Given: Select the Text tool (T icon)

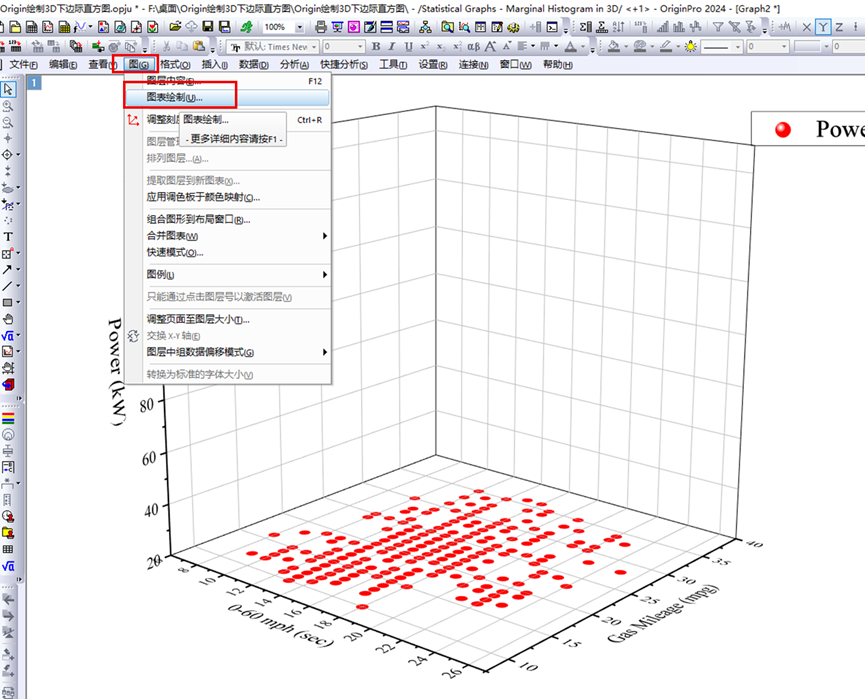Looking at the screenshot, I should pos(8,237).
